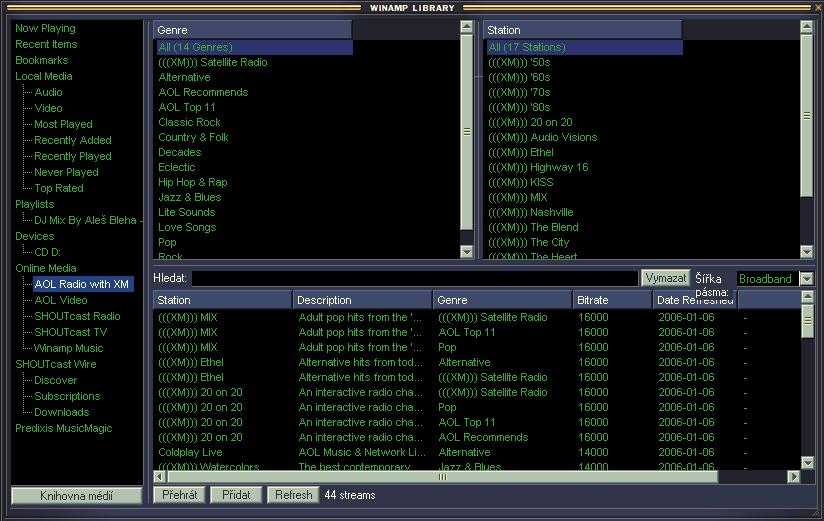
Task: Show Recently Added media
Action: click(73, 140)
